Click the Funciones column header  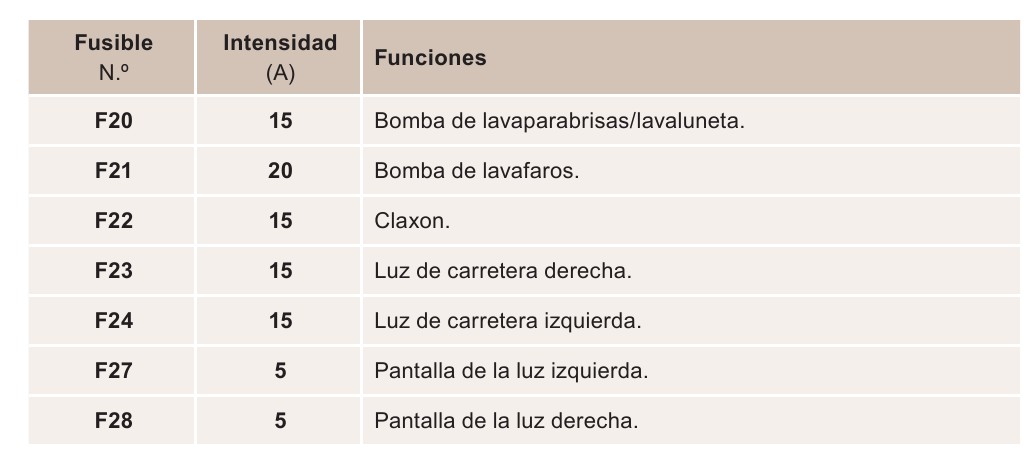point(691,57)
